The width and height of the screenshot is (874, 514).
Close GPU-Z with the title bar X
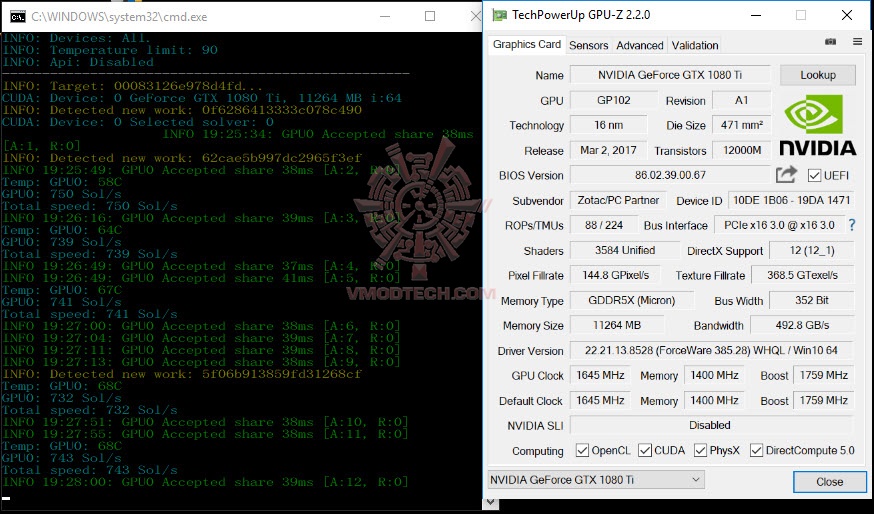(x=847, y=16)
